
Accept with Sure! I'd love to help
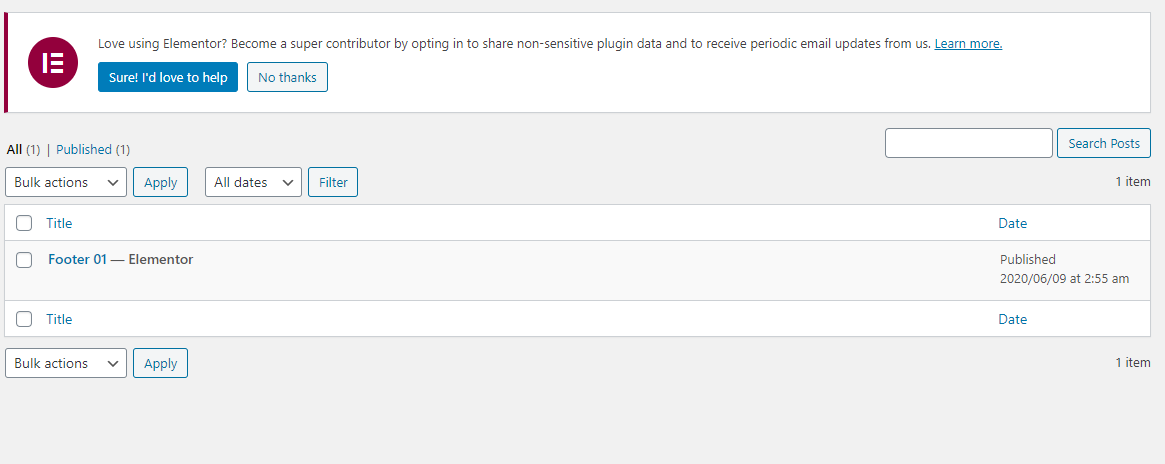click(168, 77)
